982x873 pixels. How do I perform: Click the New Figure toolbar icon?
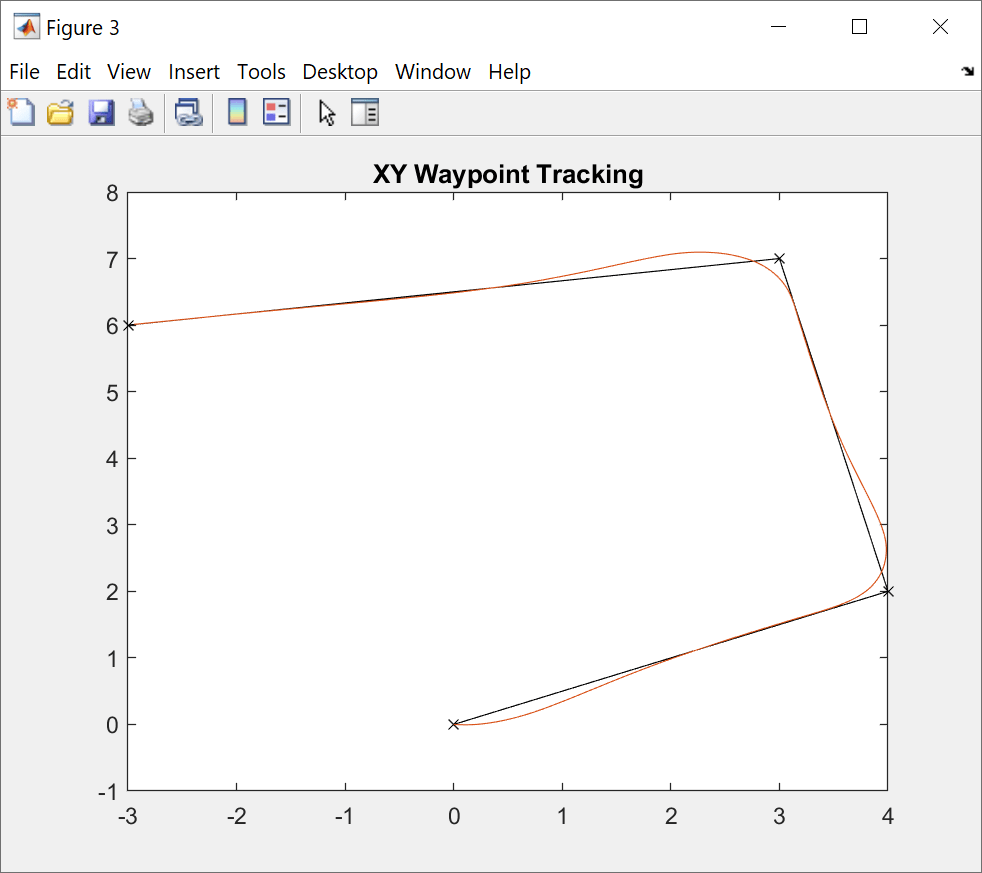click(21, 113)
